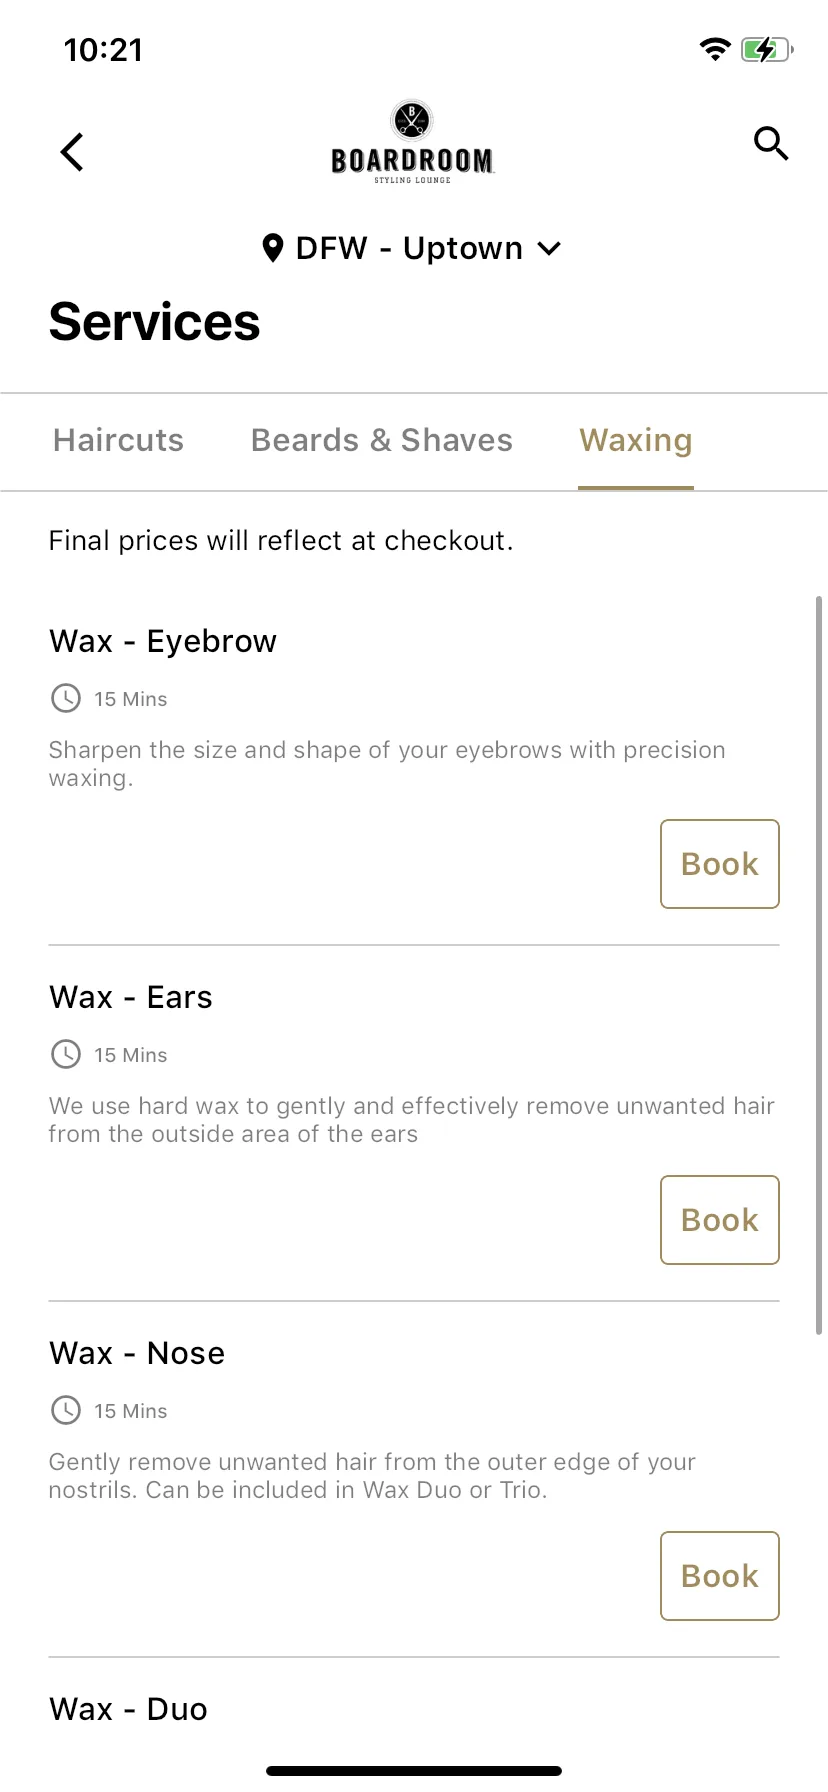Open the Wax - Duo service title
Viewport: 828px width, 1792px height.
pos(128,1709)
